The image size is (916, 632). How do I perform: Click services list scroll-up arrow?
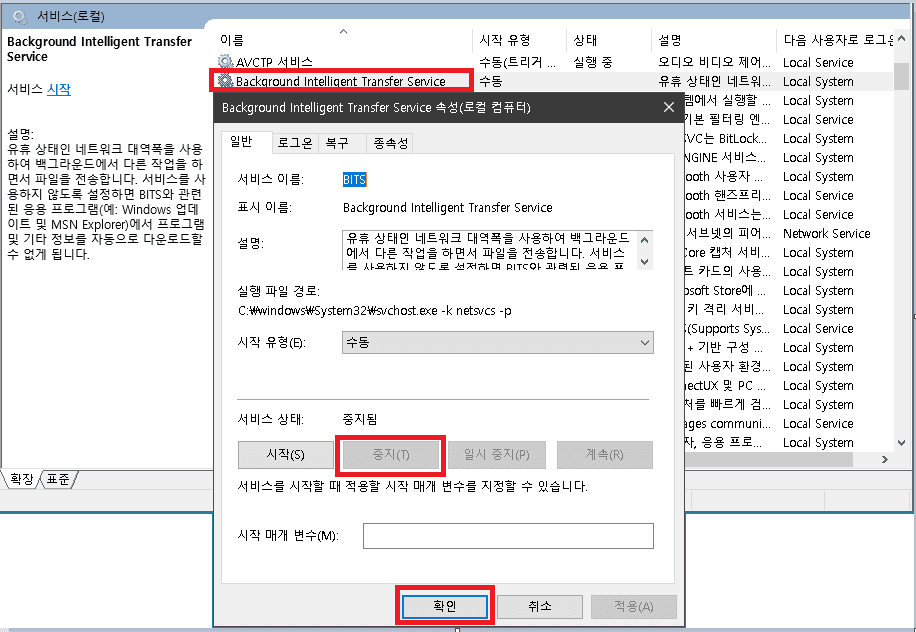pyautogui.click(x=901, y=39)
